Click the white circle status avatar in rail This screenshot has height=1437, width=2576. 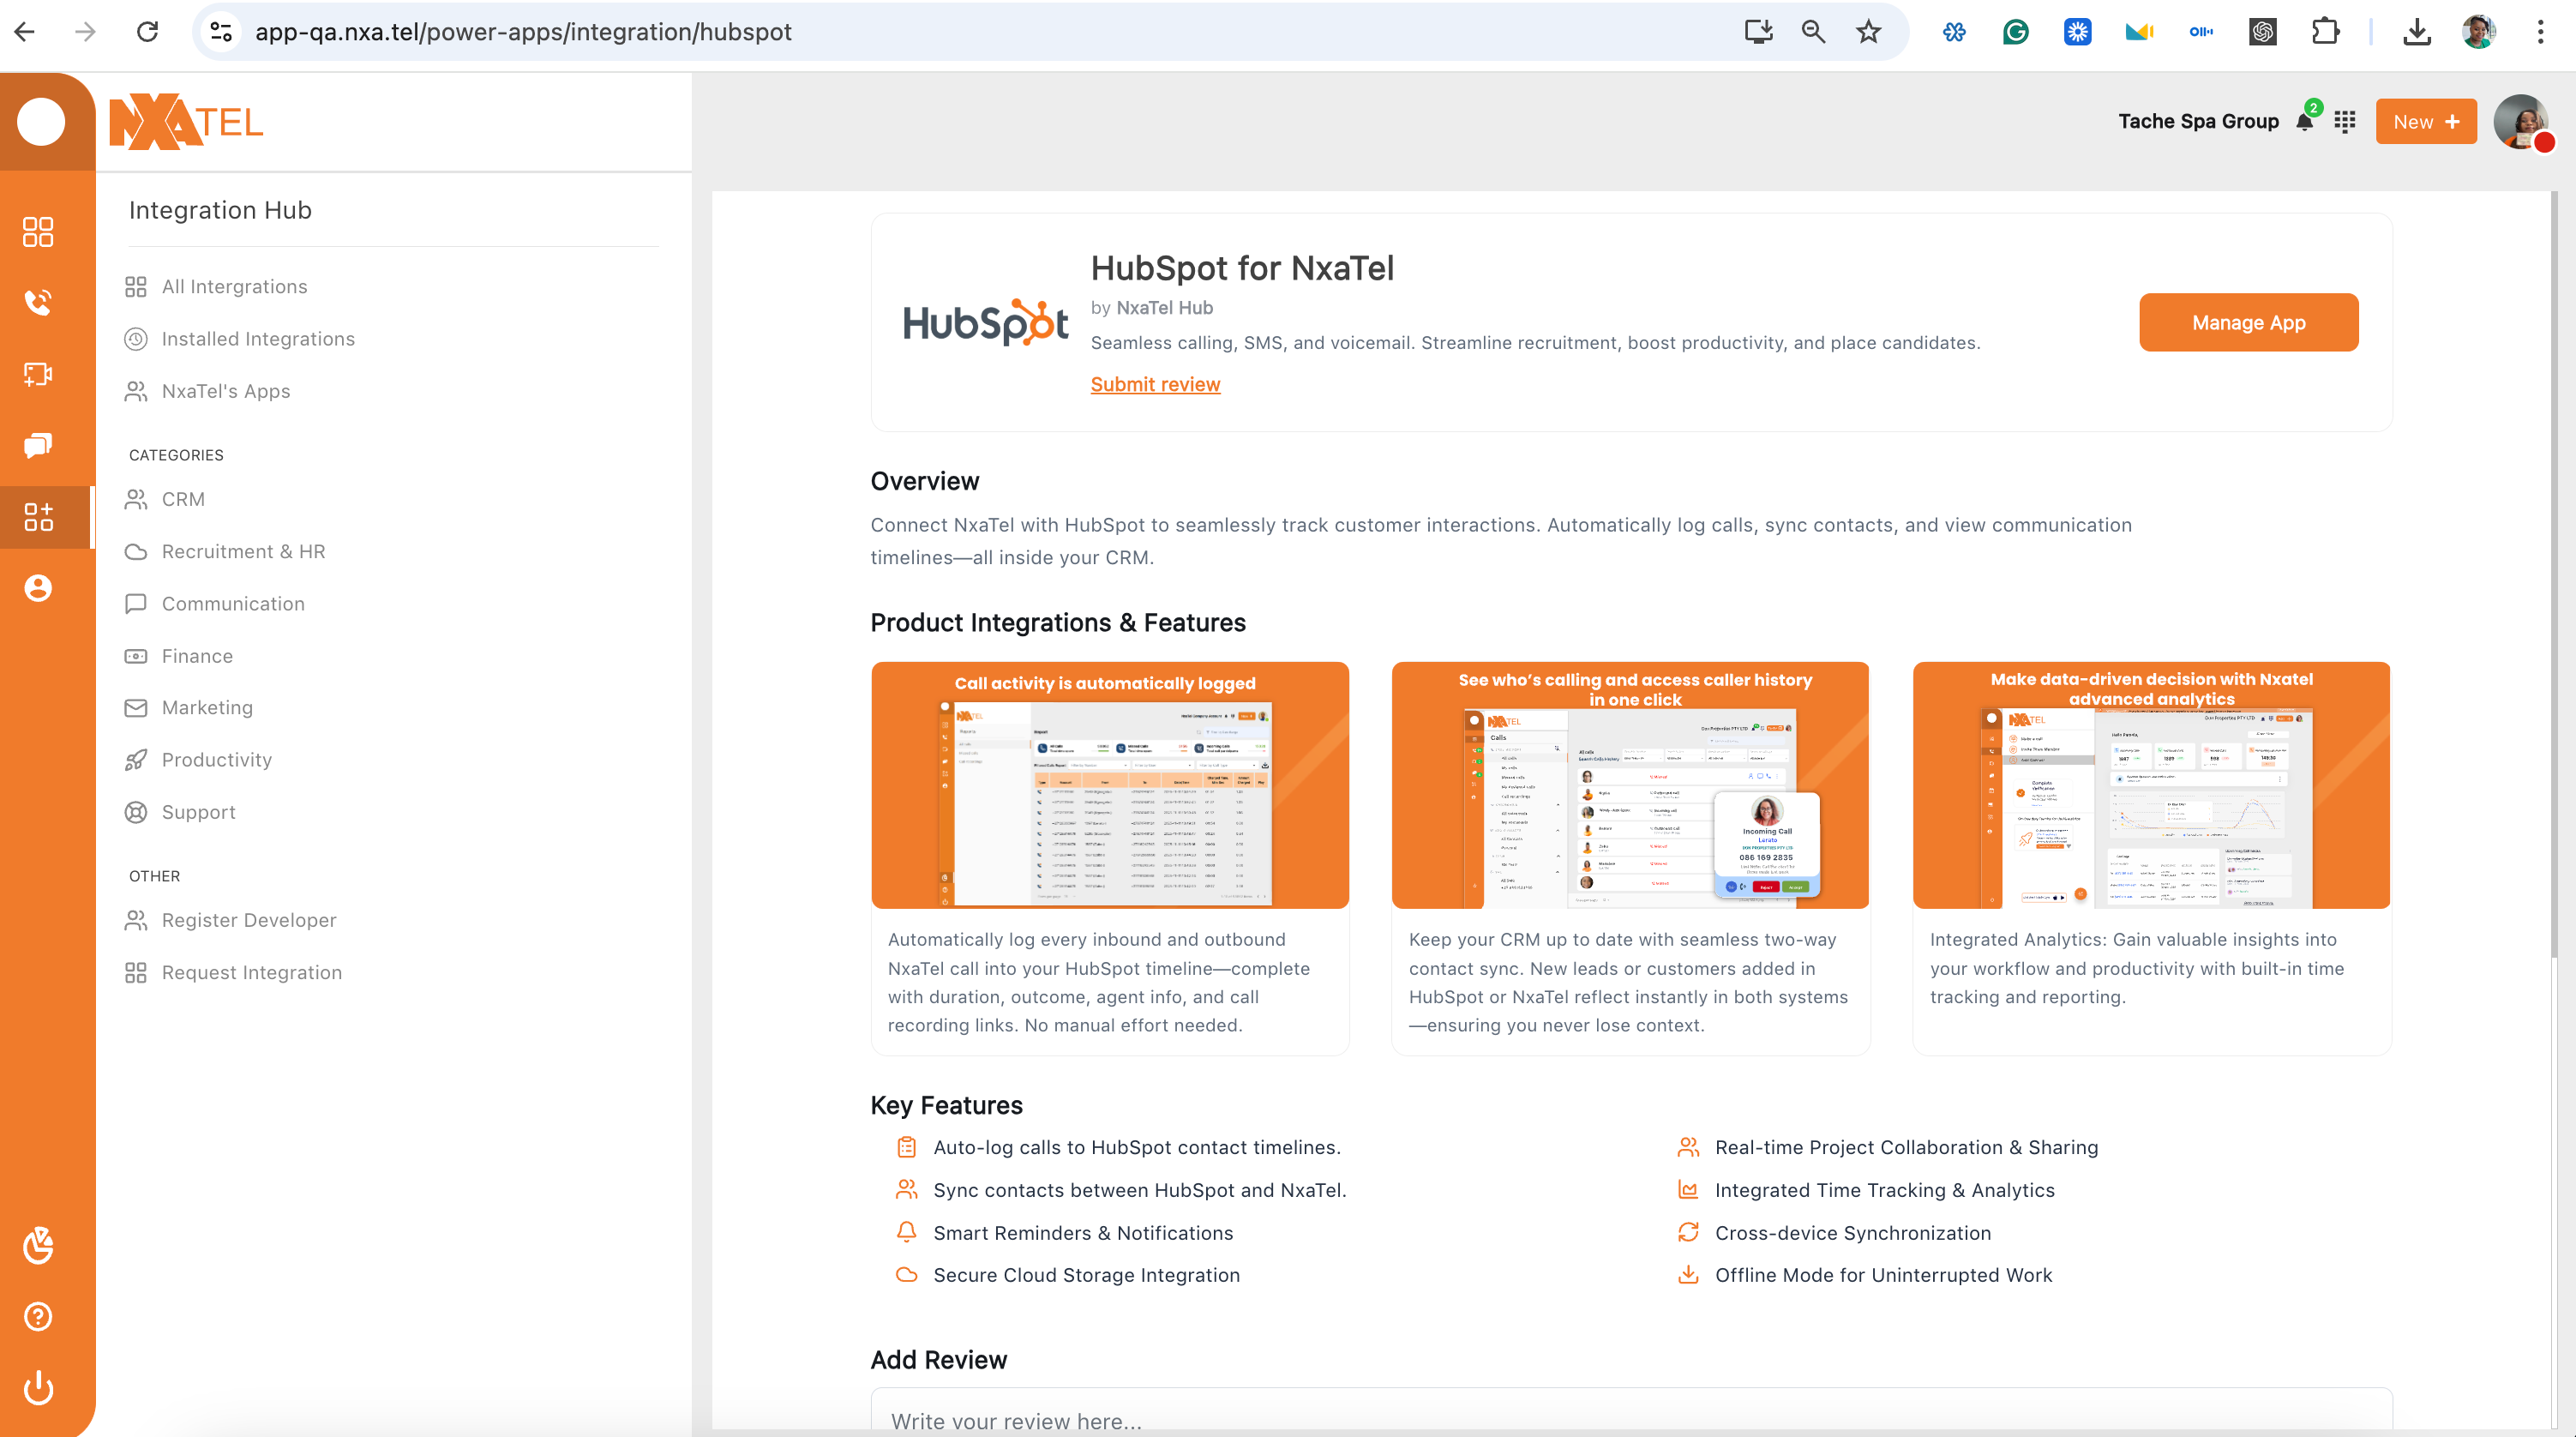pyautogui.click(x=41, y=122)
